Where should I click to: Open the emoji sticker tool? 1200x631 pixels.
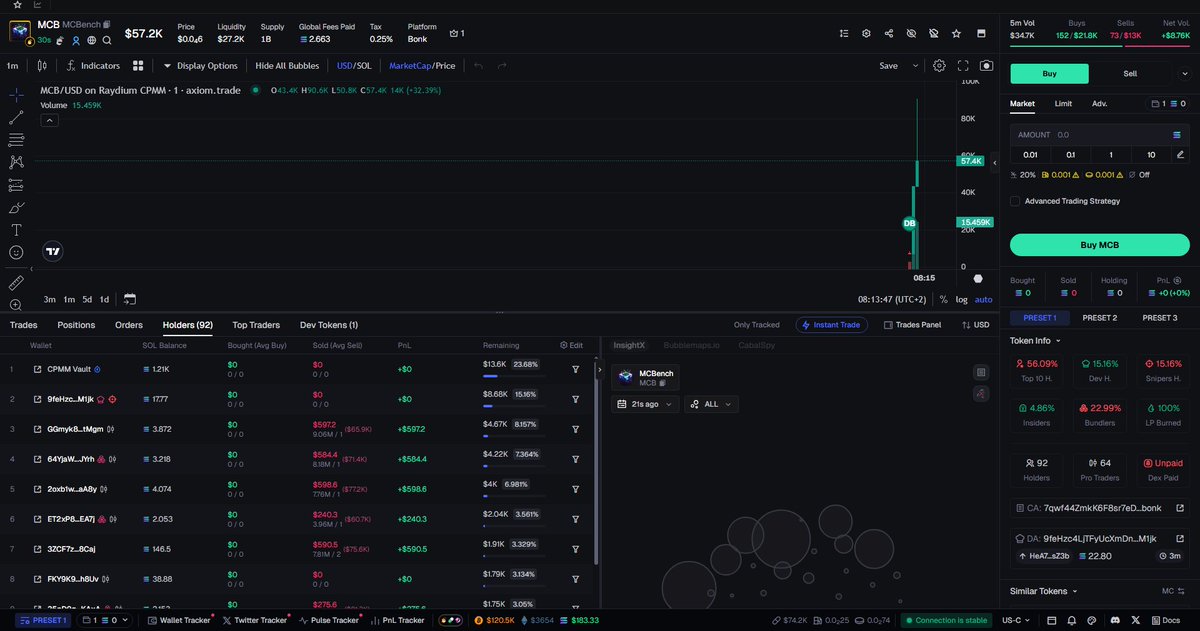coord(16,253)
